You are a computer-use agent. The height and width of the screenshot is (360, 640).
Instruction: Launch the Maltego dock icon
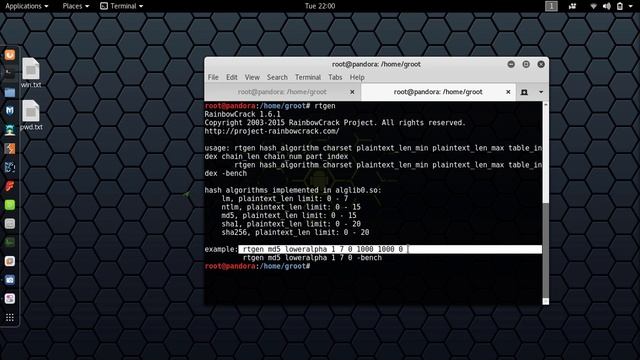click(x=10, y=167)
